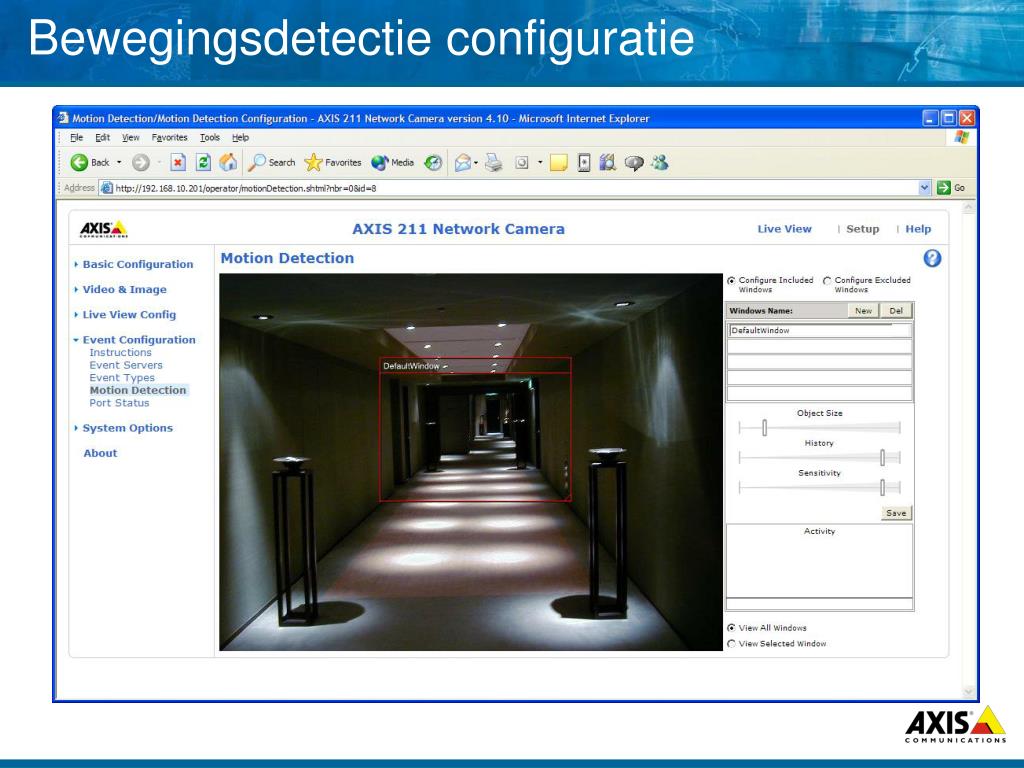Open the Event Servers link
1024x768 pixels.
click(x=126, y=366)
